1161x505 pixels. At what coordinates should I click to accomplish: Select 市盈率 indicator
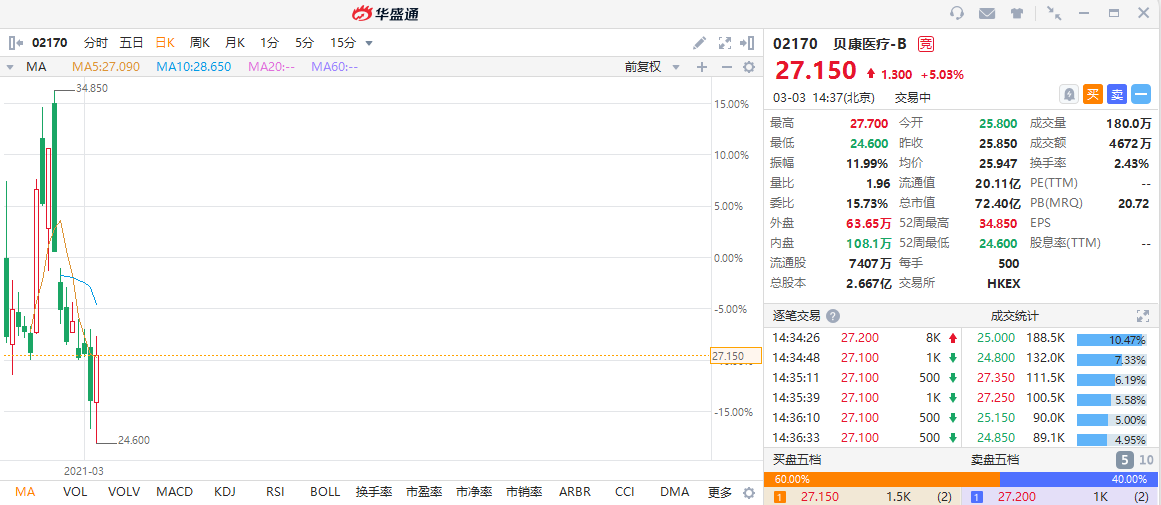tap(424, 492)
